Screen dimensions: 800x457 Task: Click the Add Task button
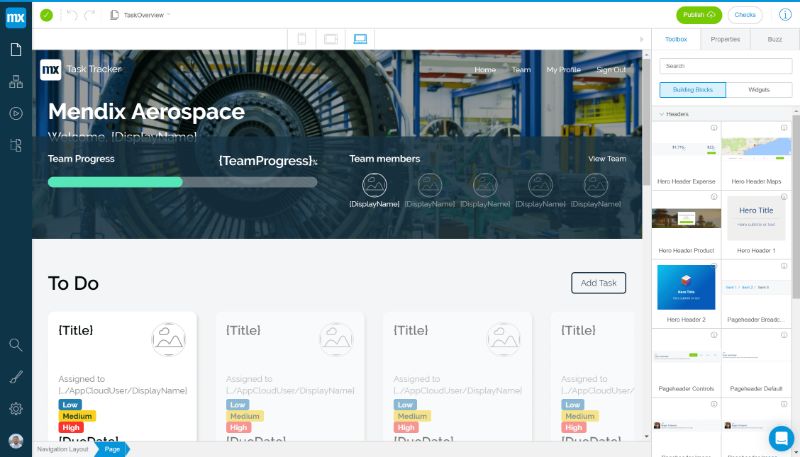598,283
